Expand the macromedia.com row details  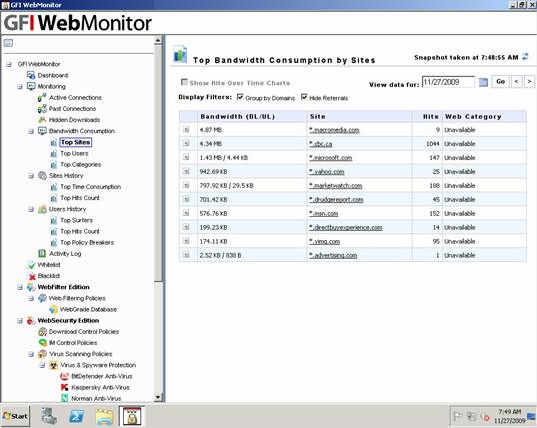click(186, 129)
